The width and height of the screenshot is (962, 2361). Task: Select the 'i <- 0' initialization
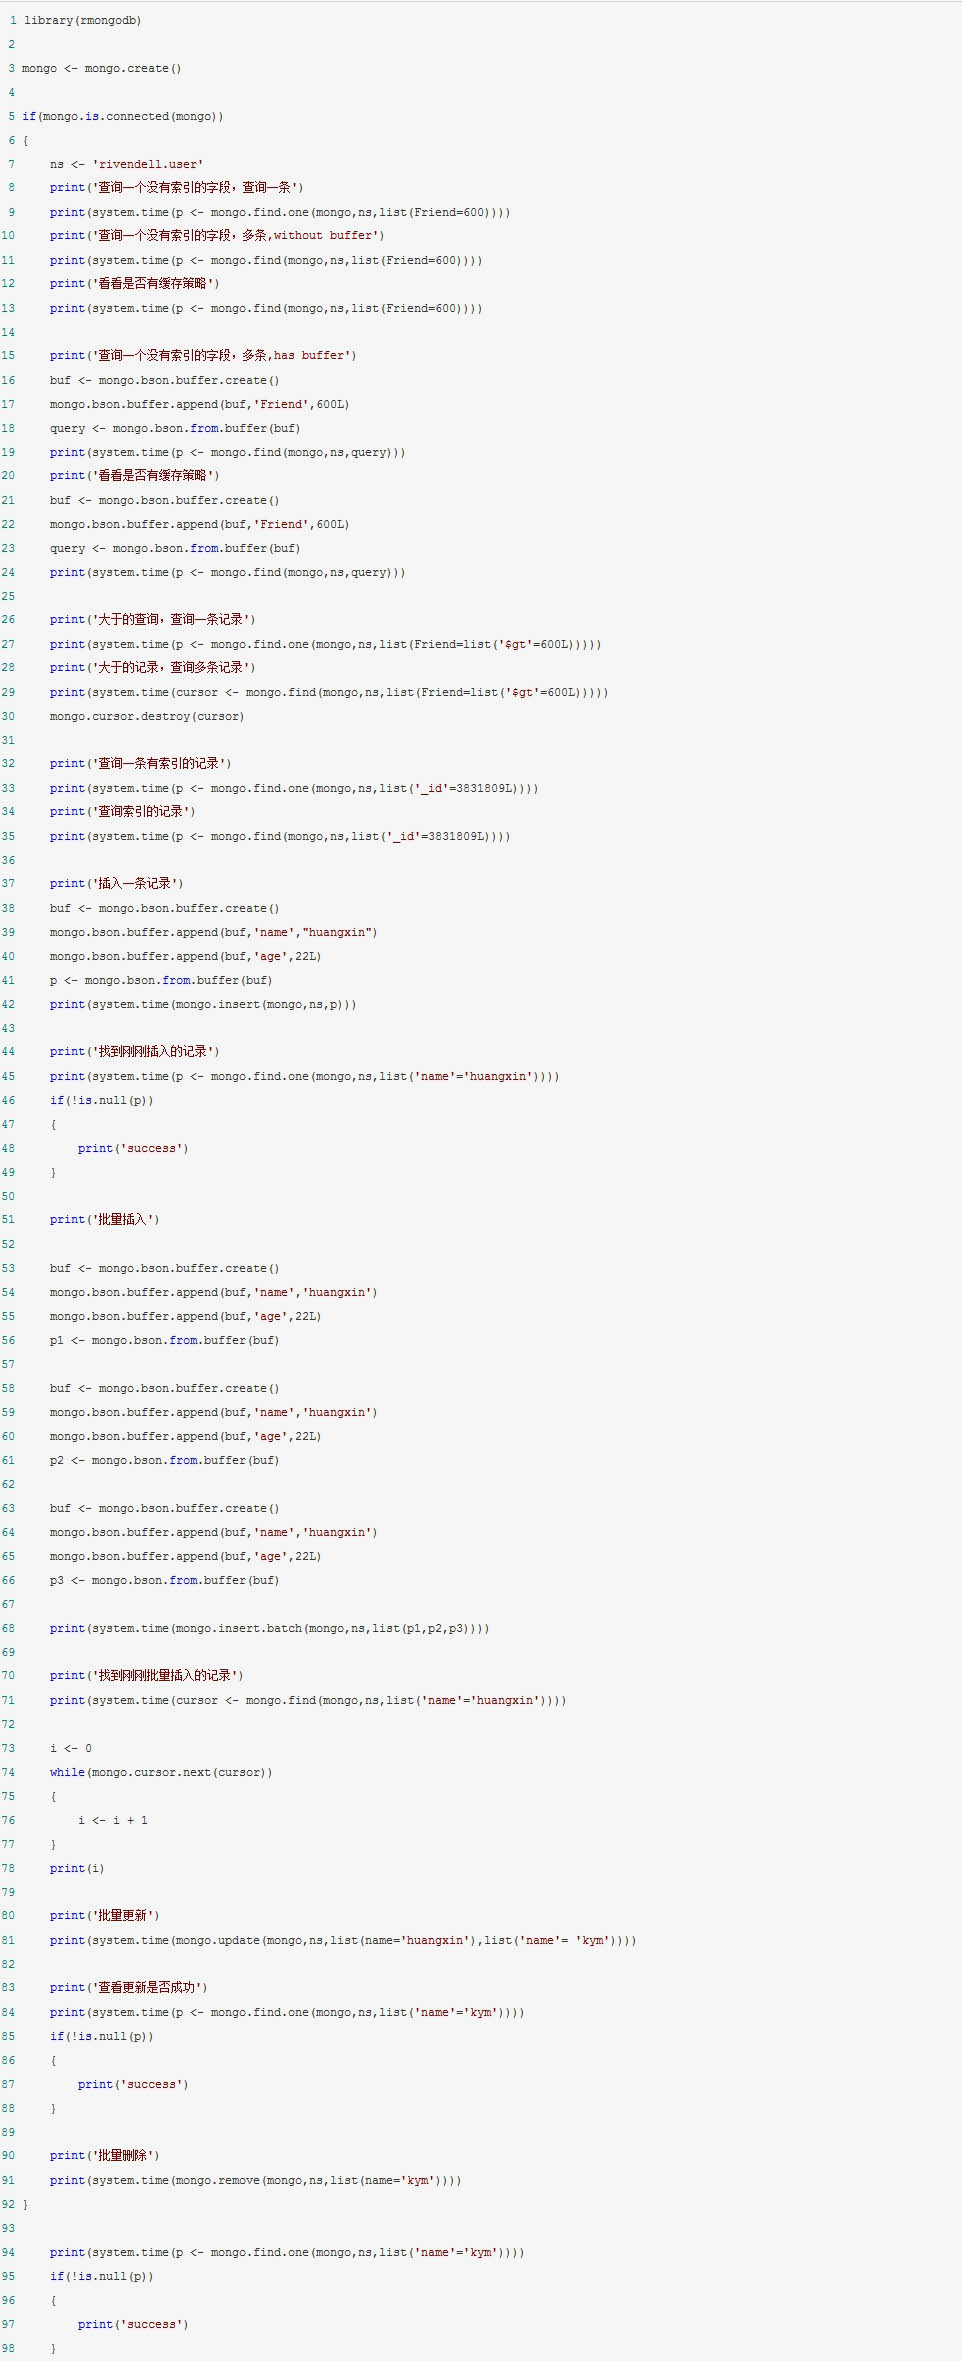[71, 1748]
